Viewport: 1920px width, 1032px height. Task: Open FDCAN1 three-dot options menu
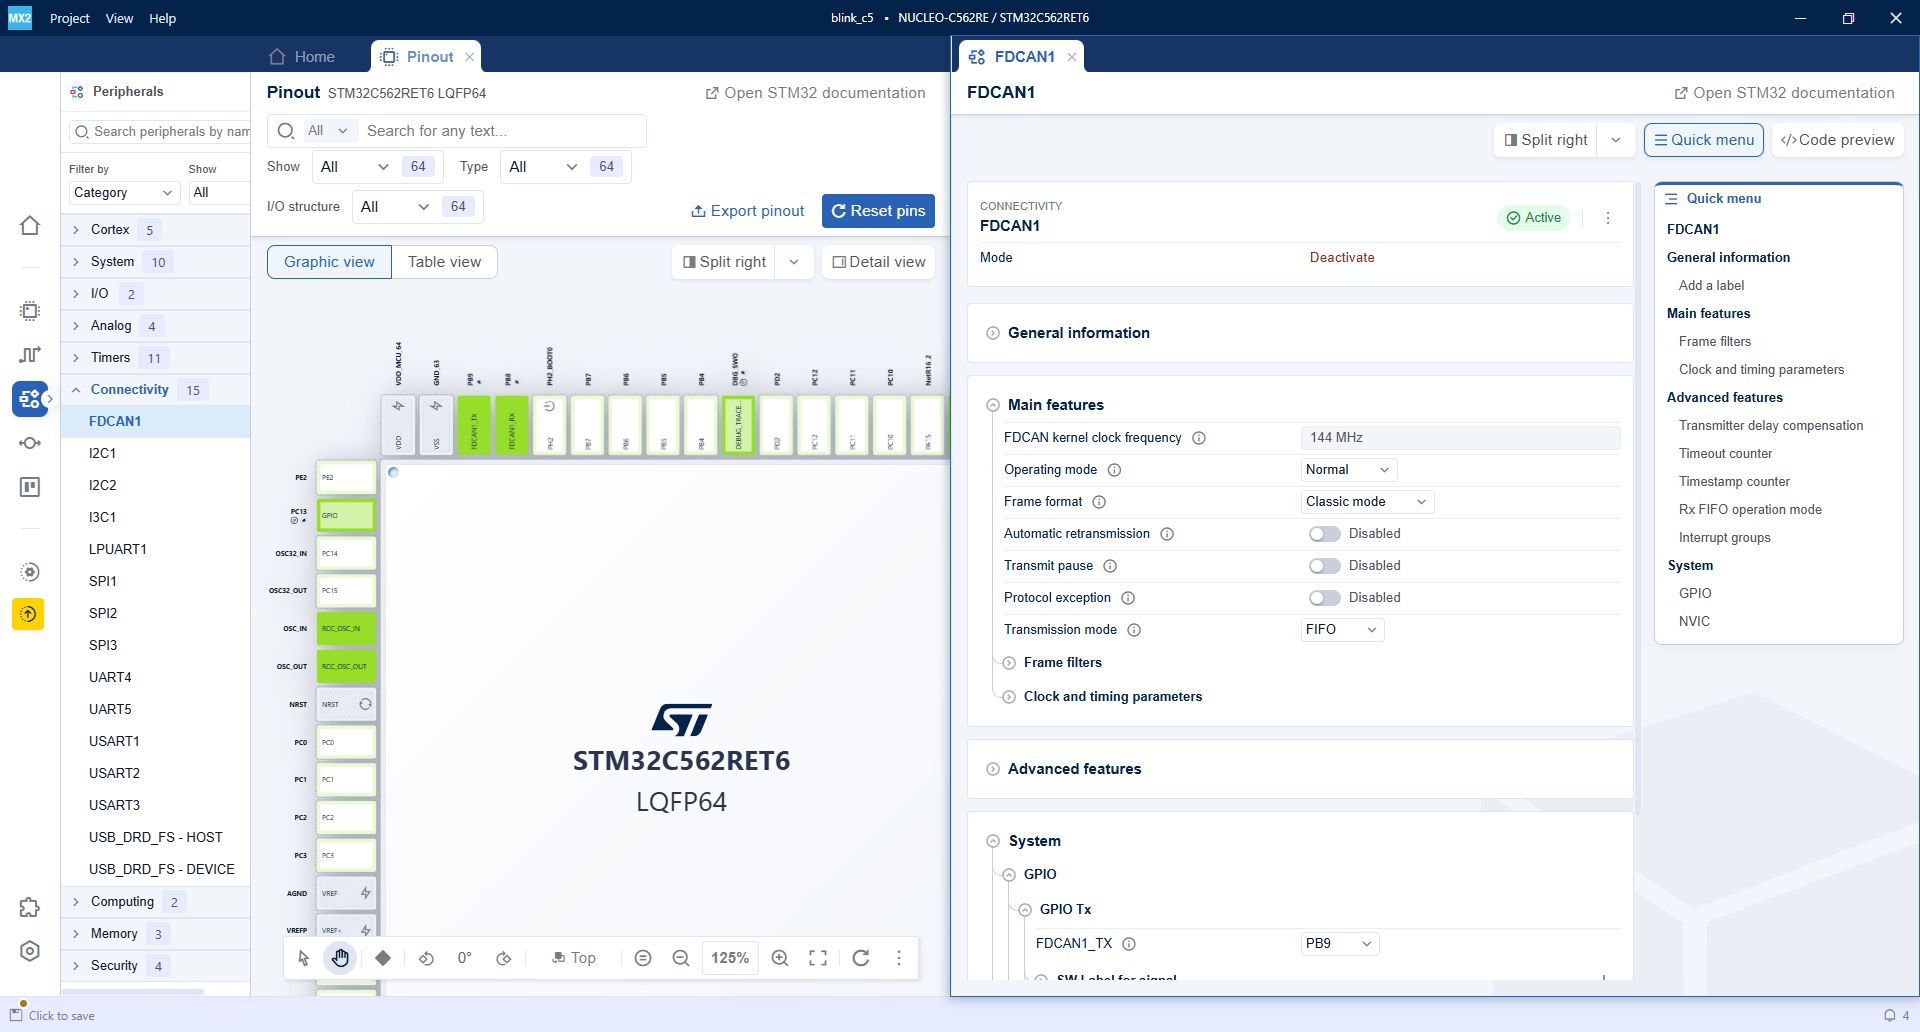click(1608, 218)
